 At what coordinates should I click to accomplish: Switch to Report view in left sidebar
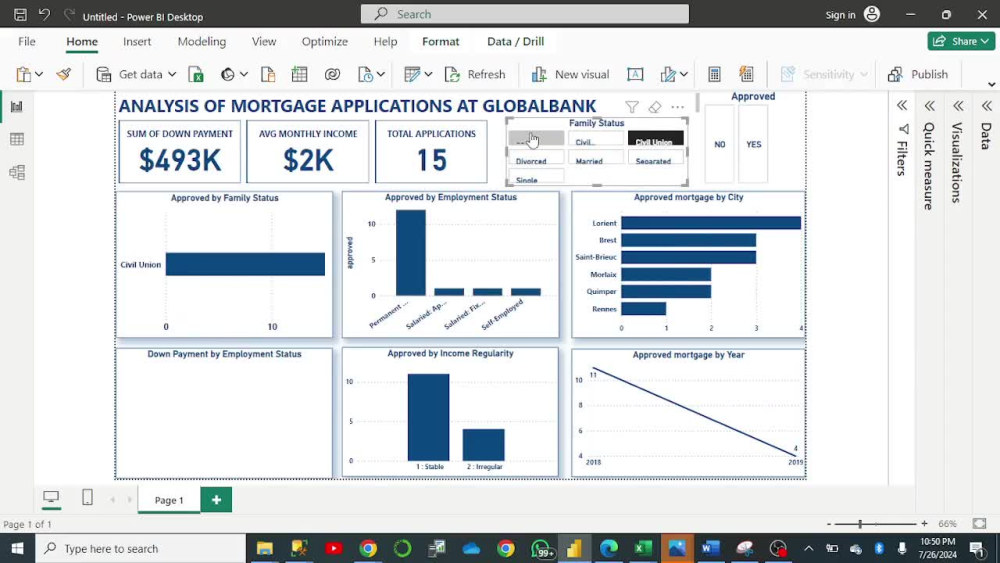click(17, 106)
